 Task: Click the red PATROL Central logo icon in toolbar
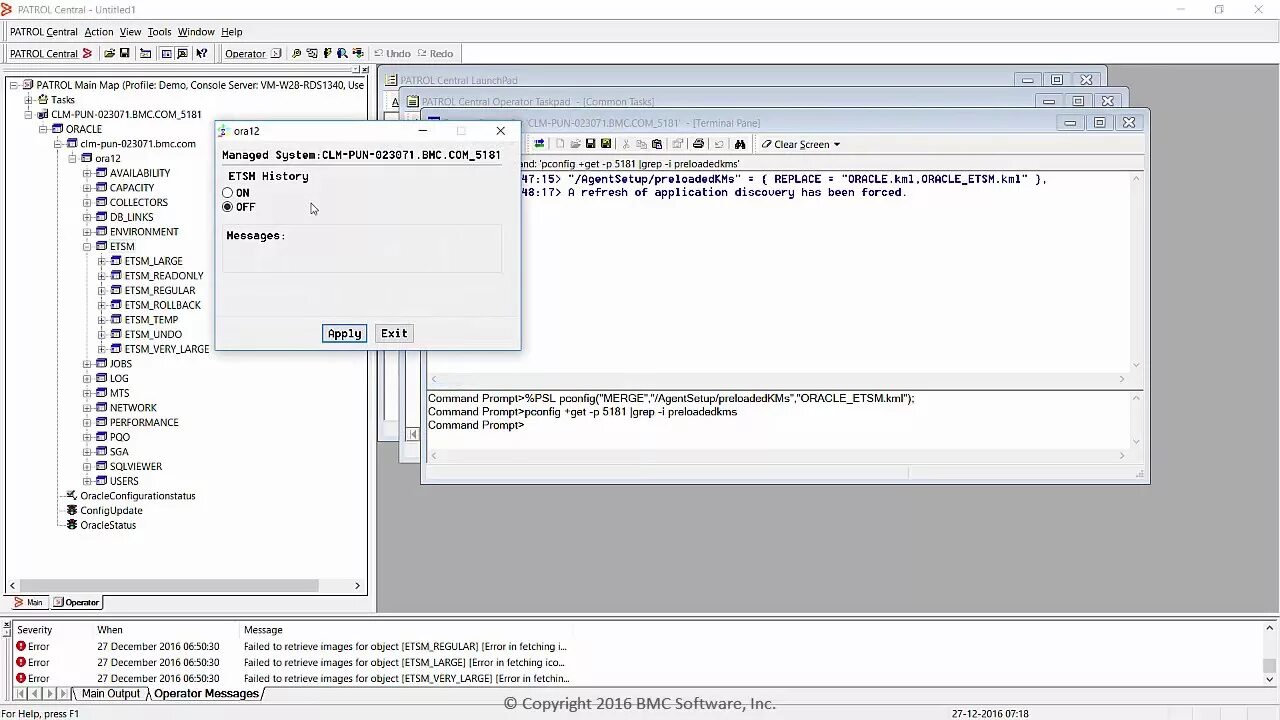[87, 53]
